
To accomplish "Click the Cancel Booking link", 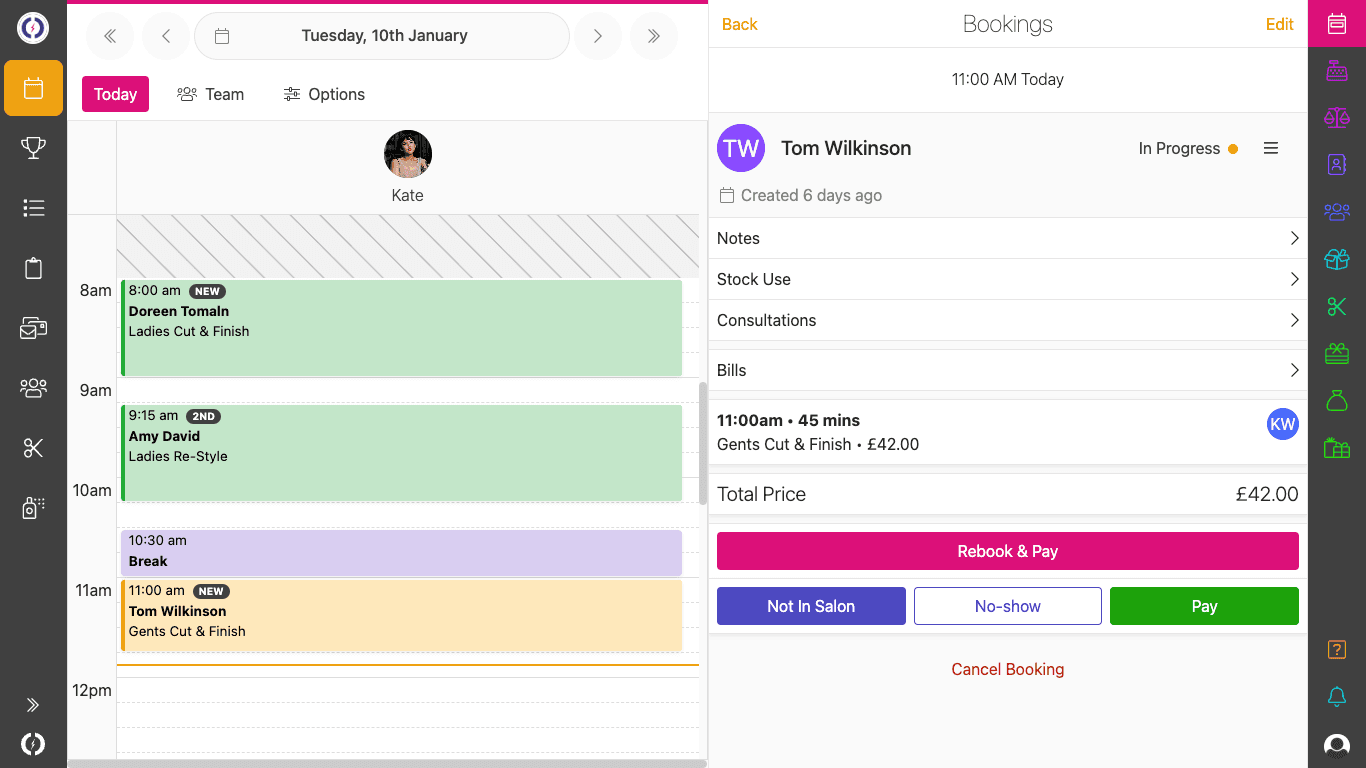I will click(x=1007, y=669).
